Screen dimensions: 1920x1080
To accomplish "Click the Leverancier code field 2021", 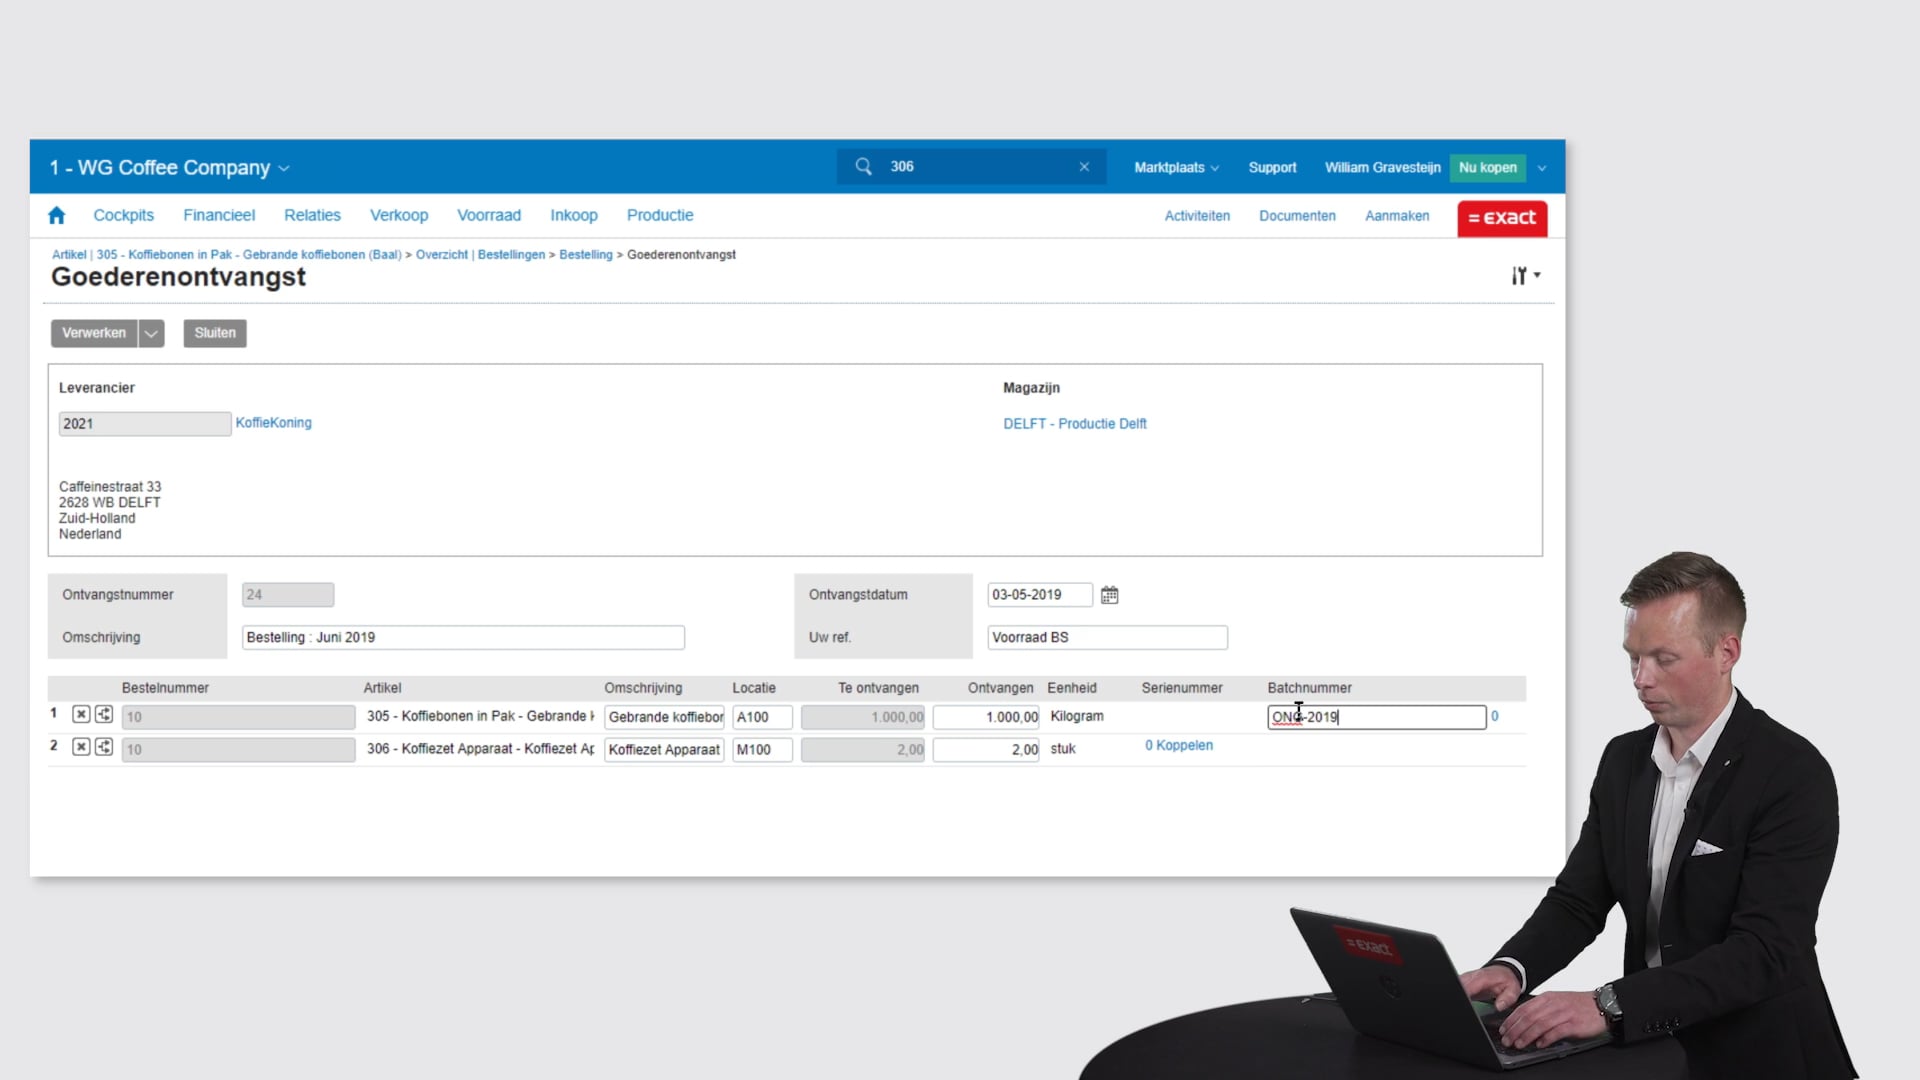I will click(145, 424).
